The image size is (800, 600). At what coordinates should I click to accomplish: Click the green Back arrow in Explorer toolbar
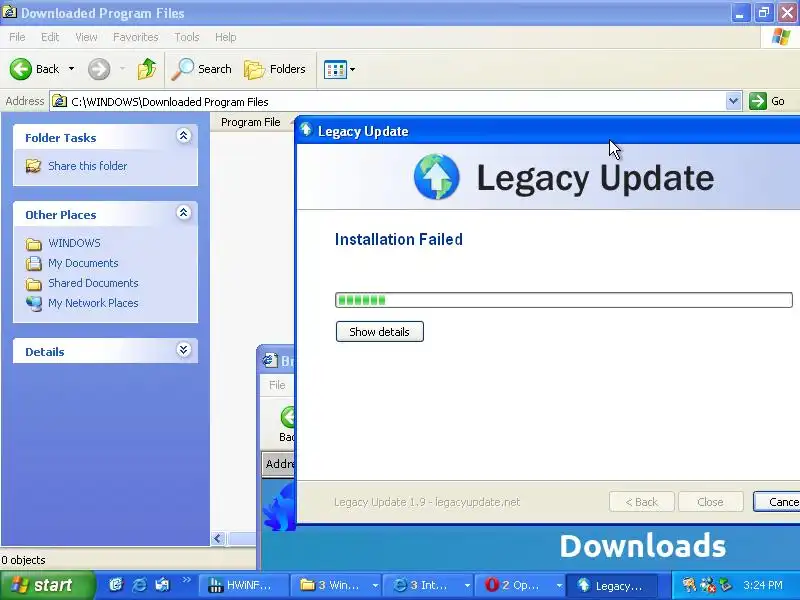[x=21, y=69]
